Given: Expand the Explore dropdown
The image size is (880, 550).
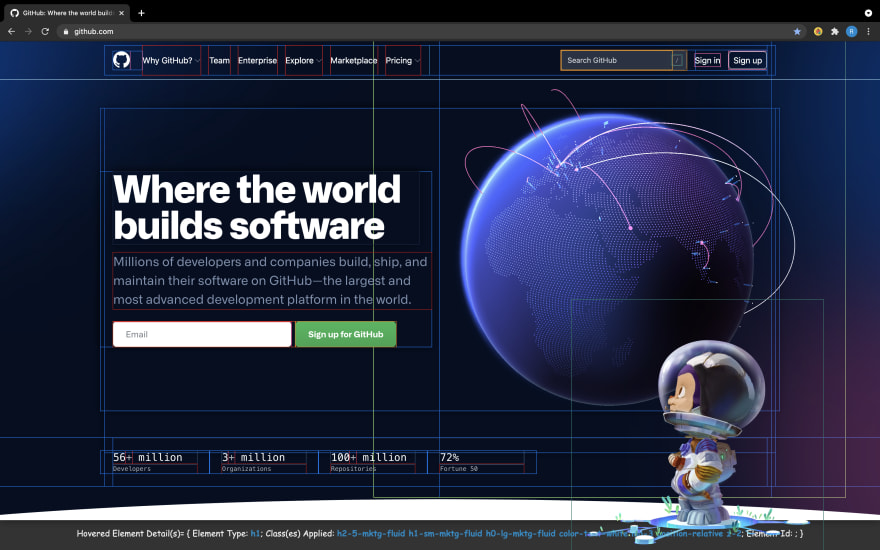Looking at the screenshot, I should [304, 60].
